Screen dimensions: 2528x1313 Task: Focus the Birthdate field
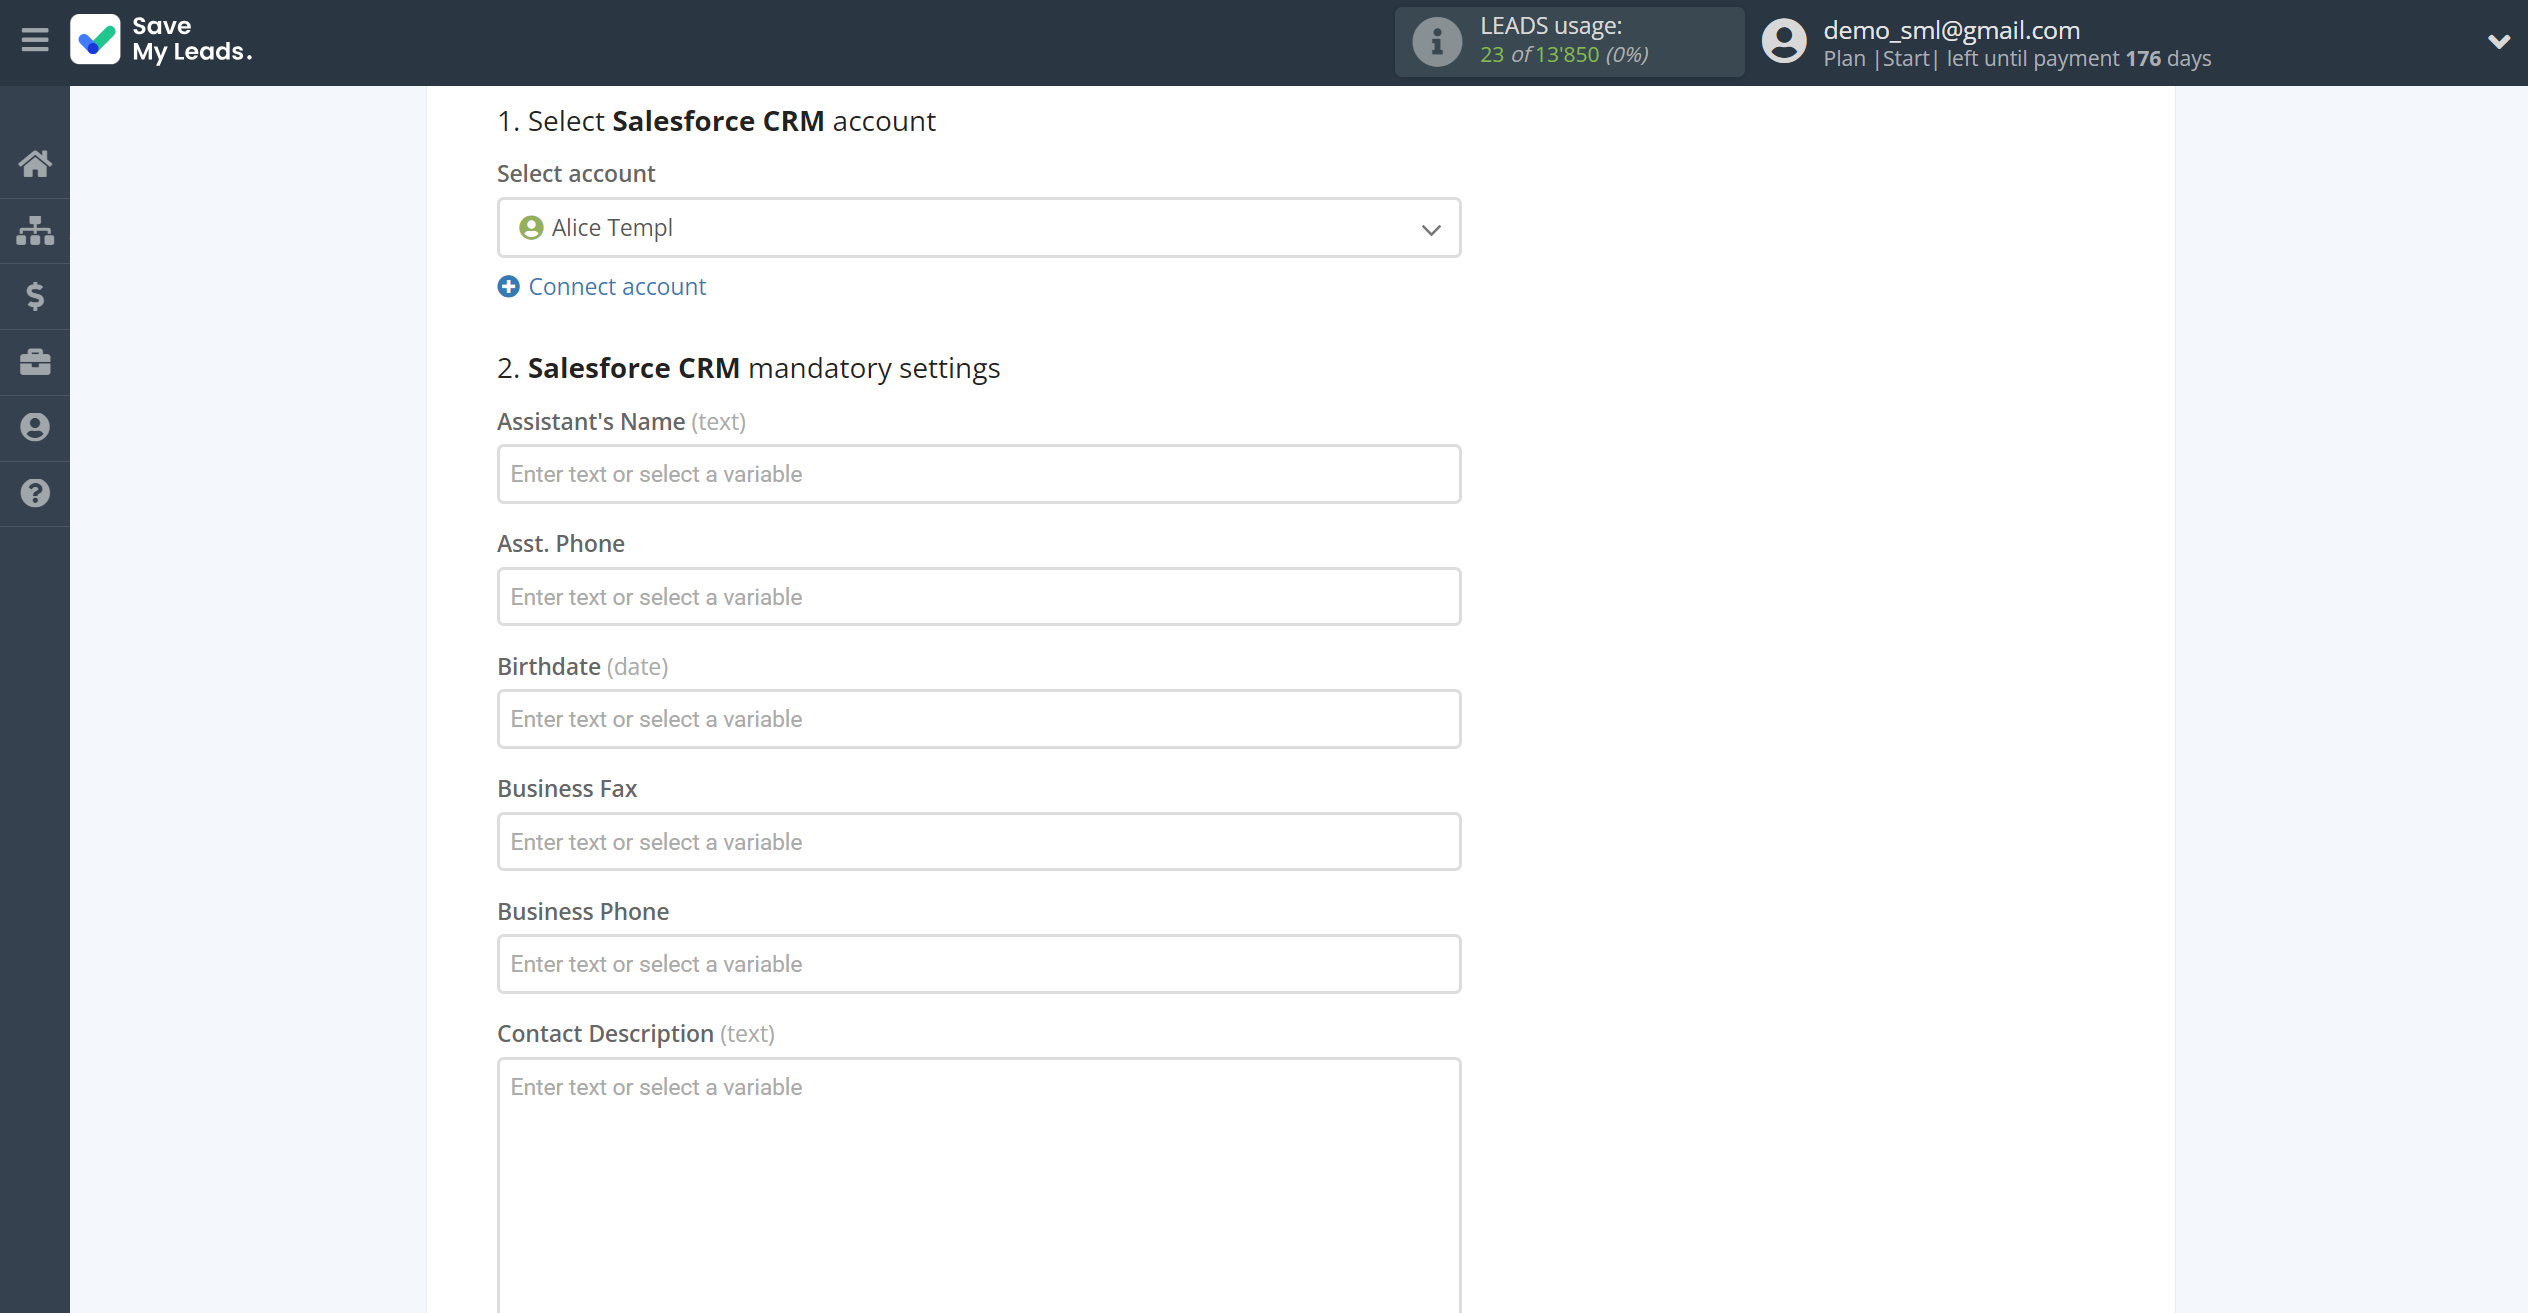pos(979,719)
